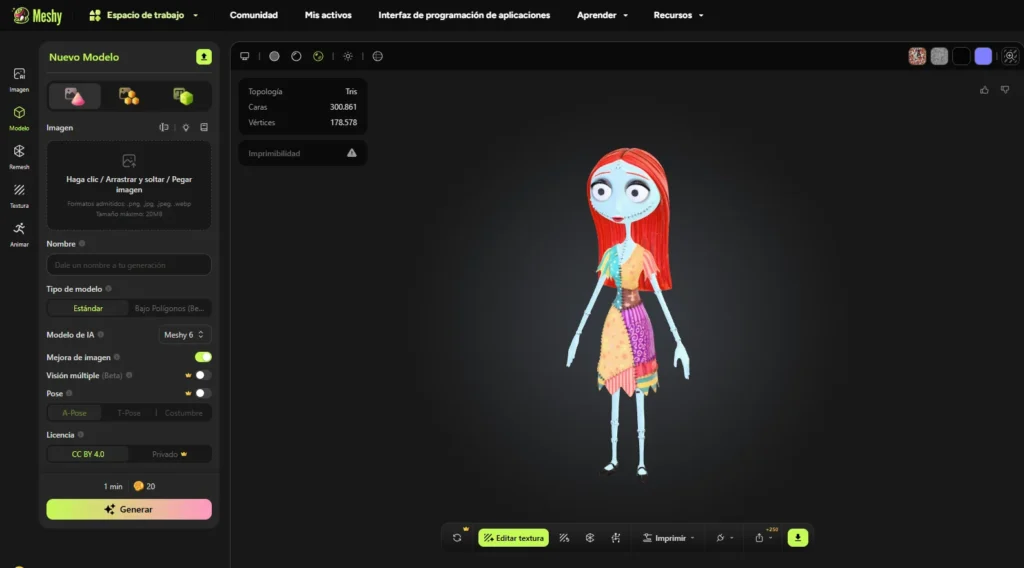Enable the Visión múltiple toggle
1024x568 pixels.
pos(203,375)
